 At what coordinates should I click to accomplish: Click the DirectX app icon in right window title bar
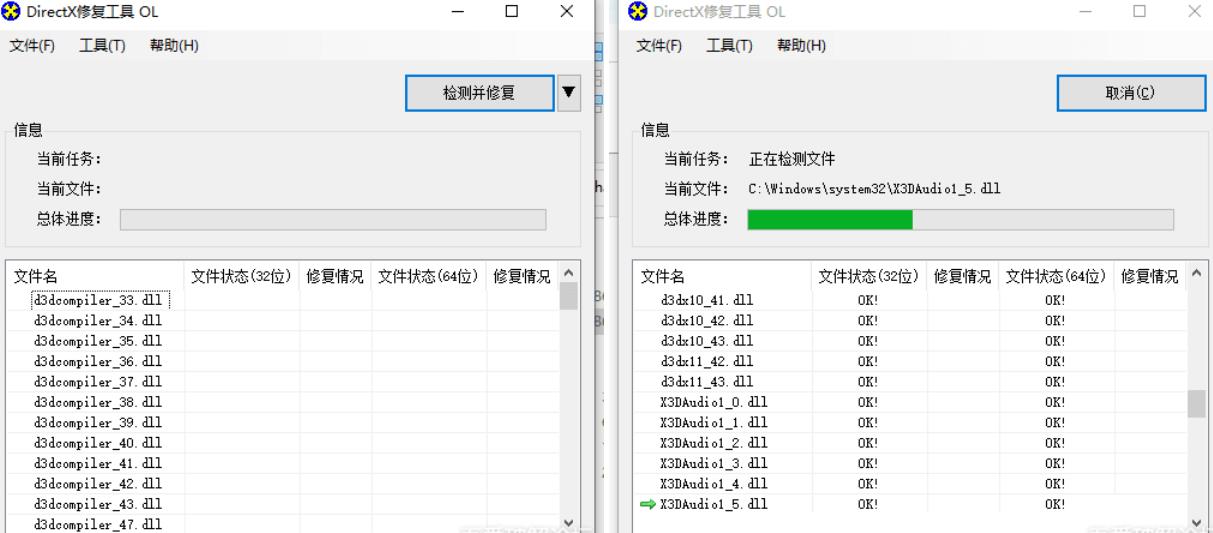click(639, 12)
